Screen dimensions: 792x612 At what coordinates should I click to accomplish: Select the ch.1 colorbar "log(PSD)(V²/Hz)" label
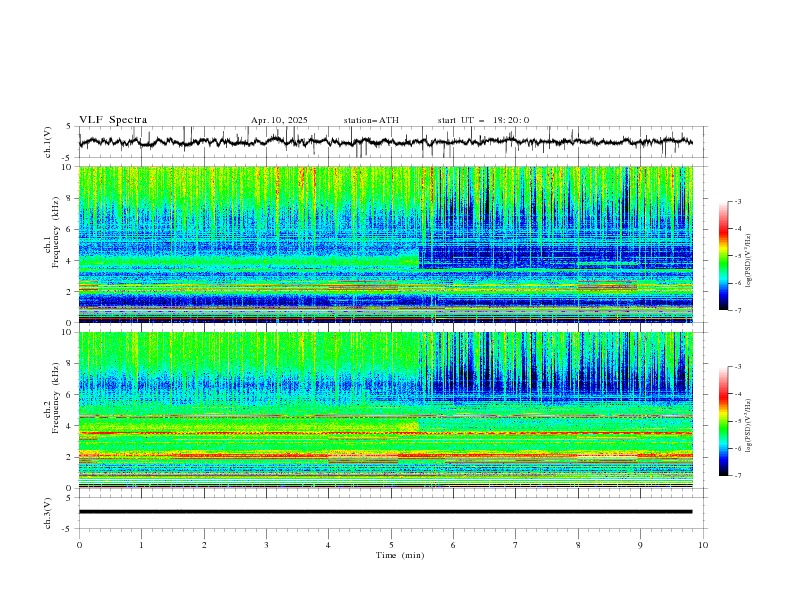tap(749, 261)
